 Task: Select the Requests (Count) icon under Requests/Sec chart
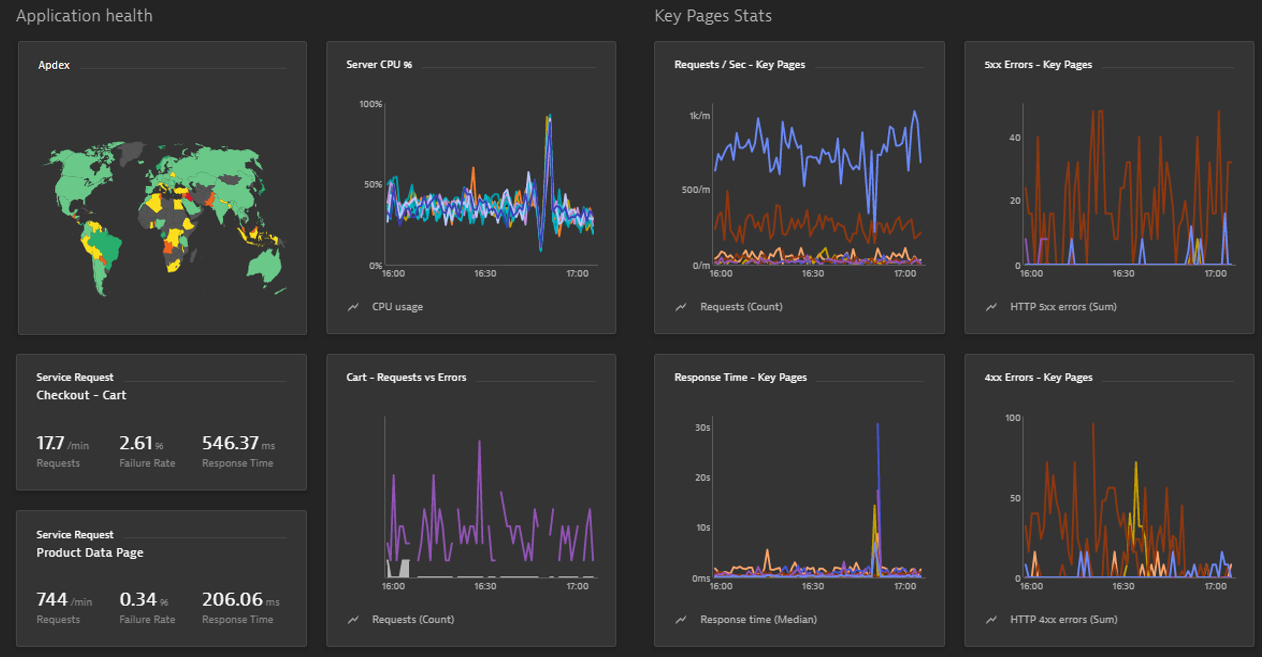pyautogui.click(x=680, y=307)
